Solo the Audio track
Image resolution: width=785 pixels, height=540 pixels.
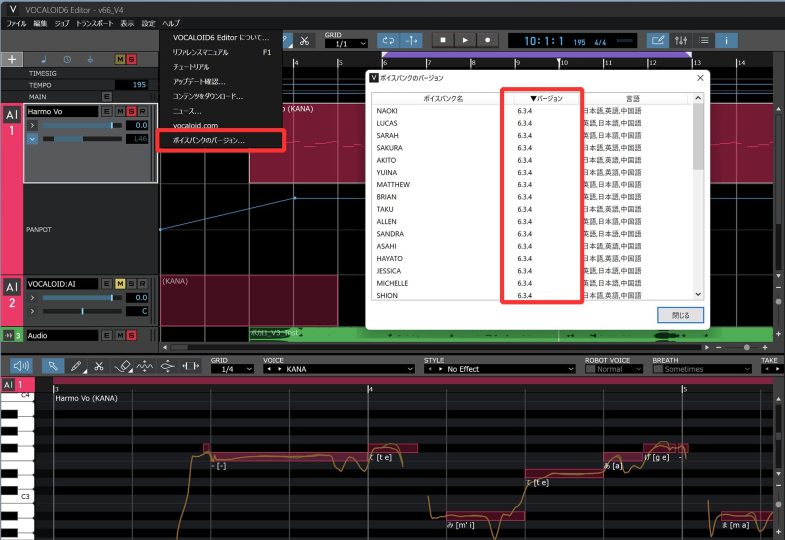[x=132, y=335]
